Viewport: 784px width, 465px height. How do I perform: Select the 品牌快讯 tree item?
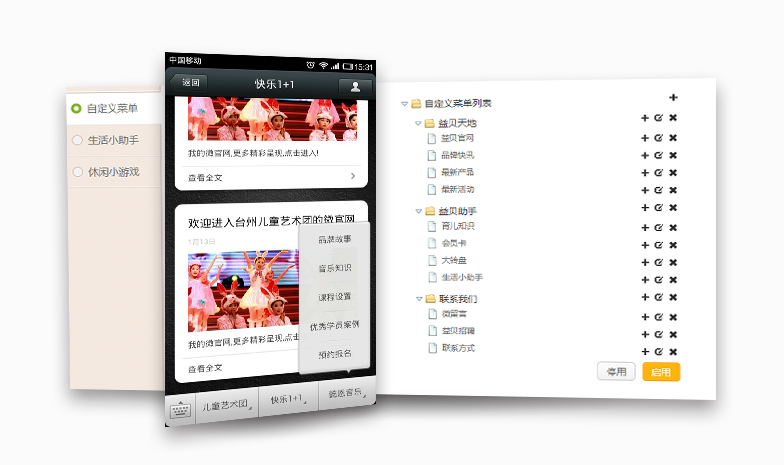[457, 156]
